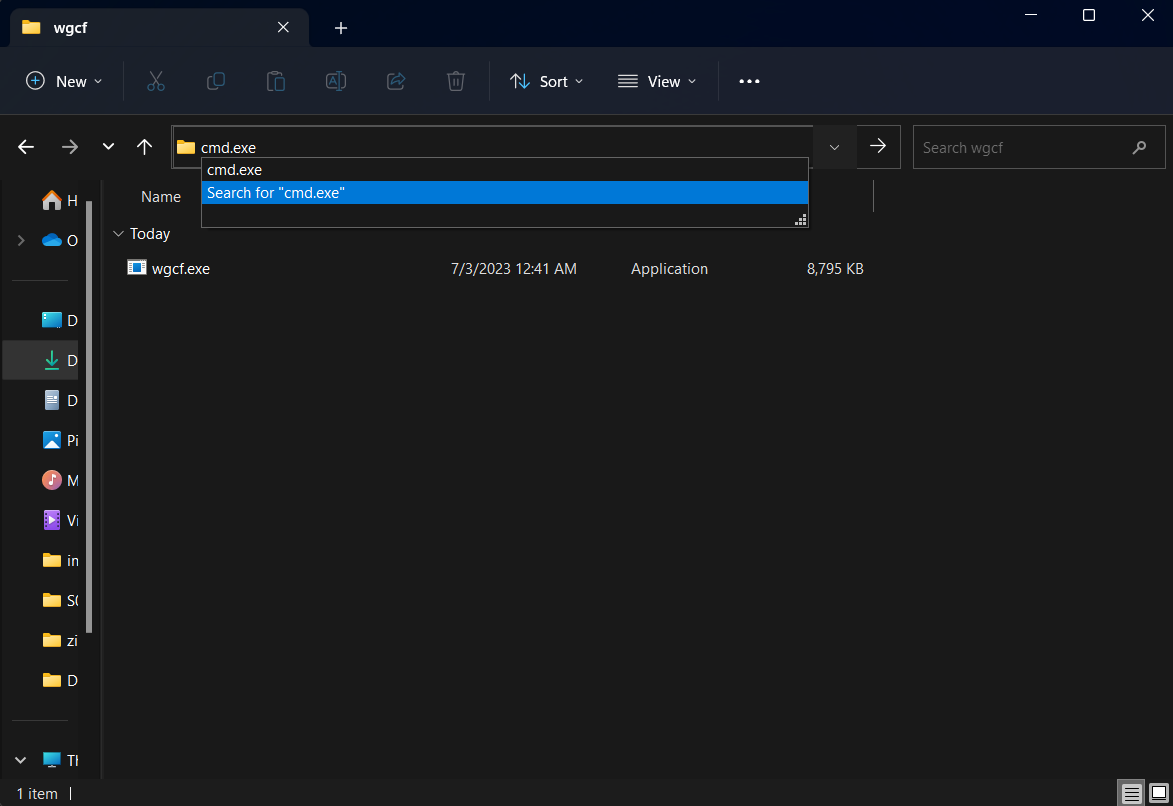Collapse the Today group

click(x=118, y=234)
